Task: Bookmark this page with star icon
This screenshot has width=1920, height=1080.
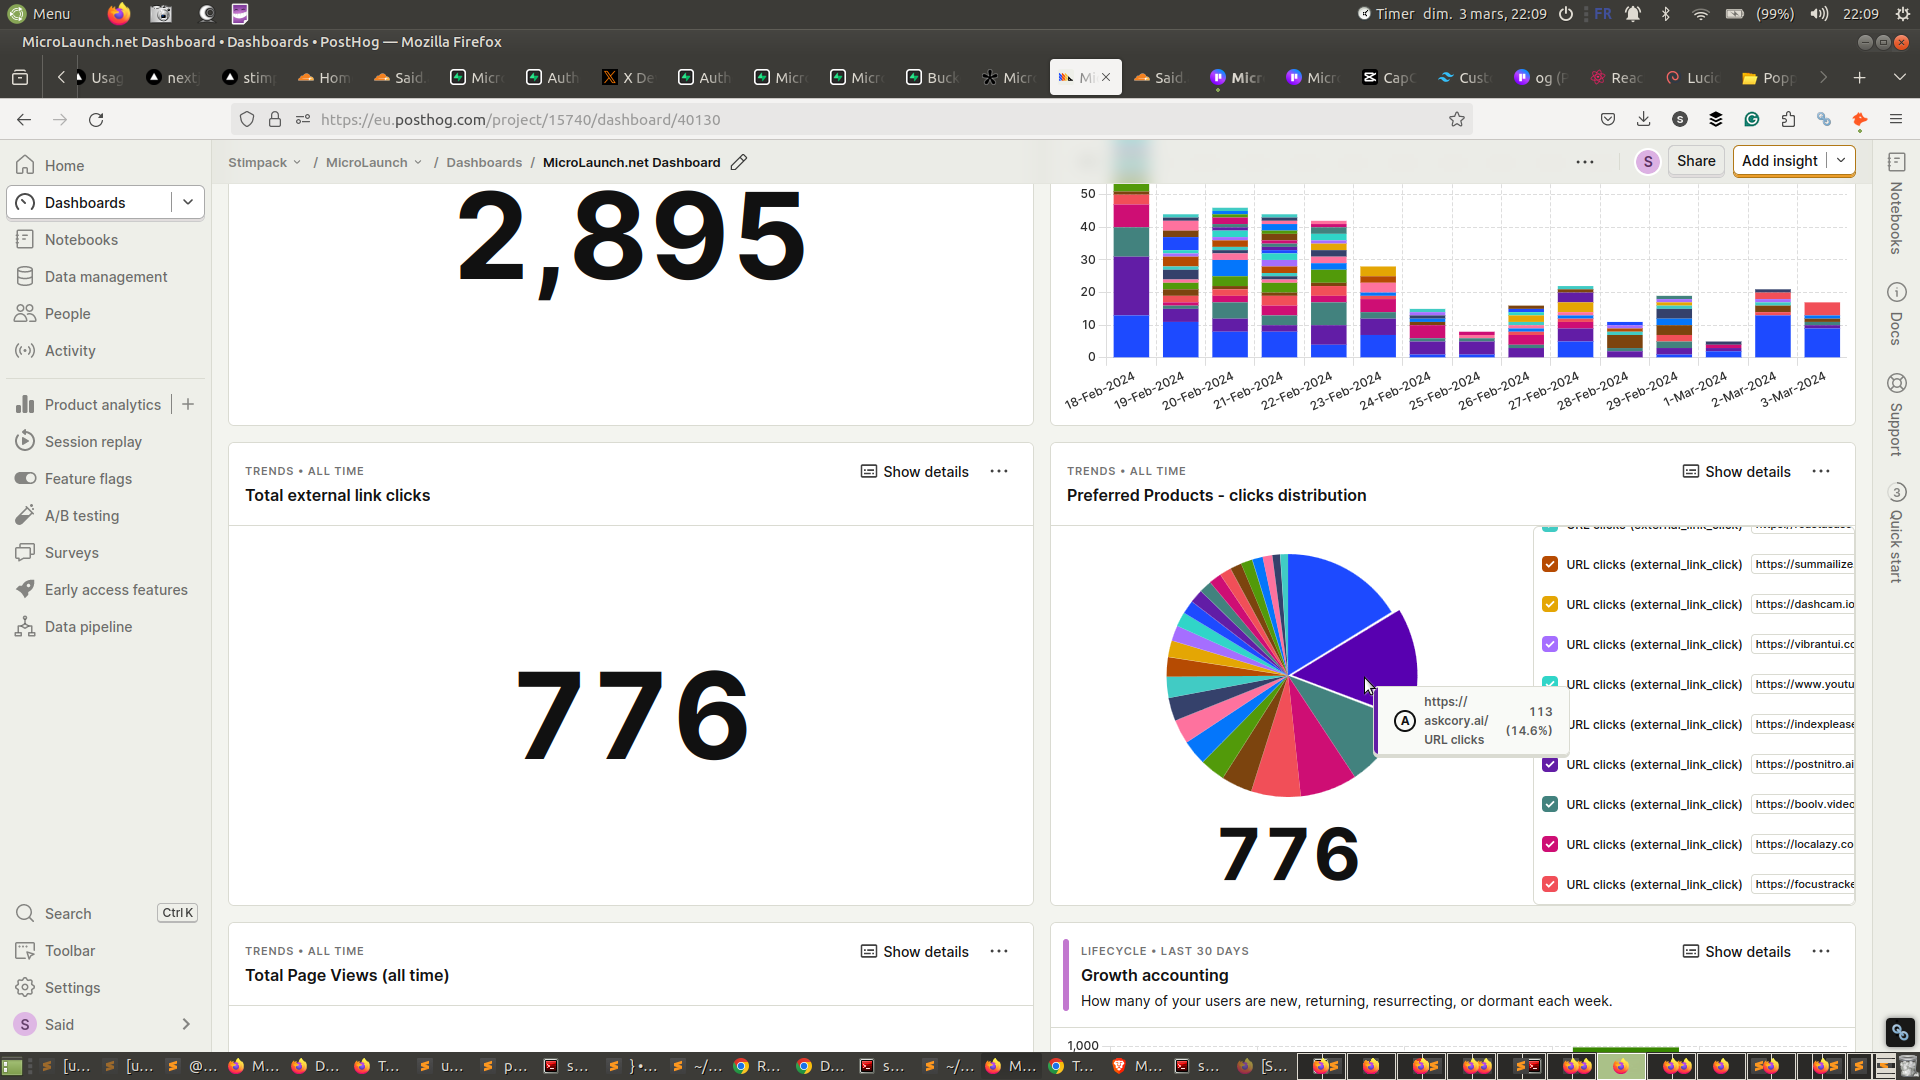Action: click(1457, 119)
